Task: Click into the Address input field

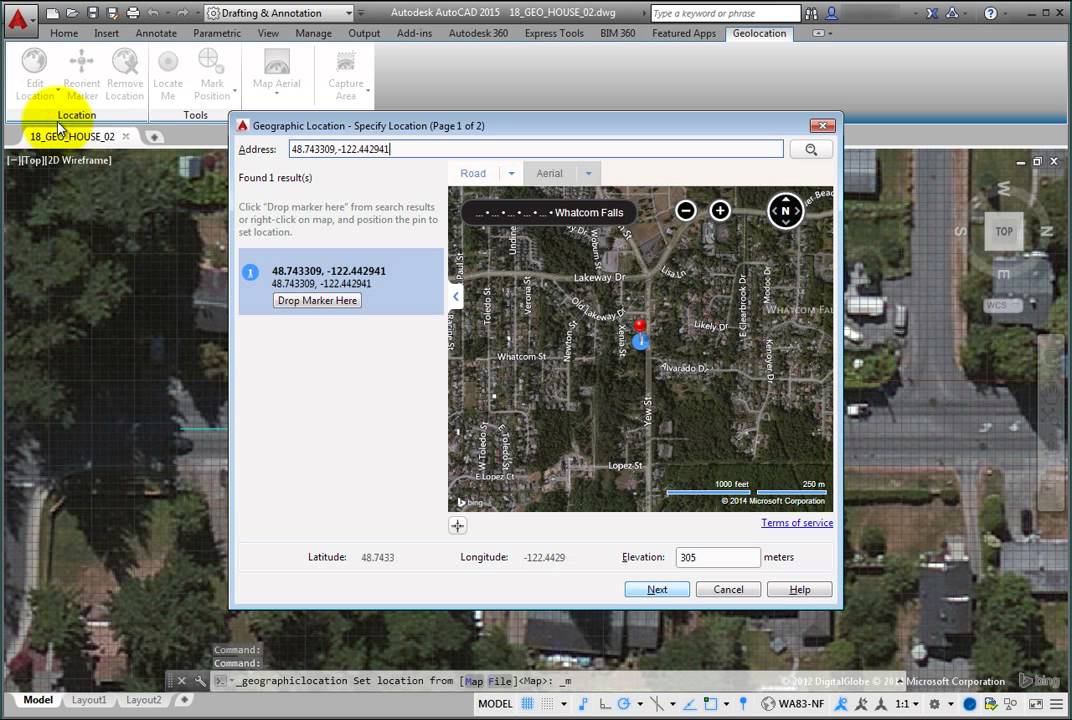Action: pyautogui.click(x=536, y=149)
